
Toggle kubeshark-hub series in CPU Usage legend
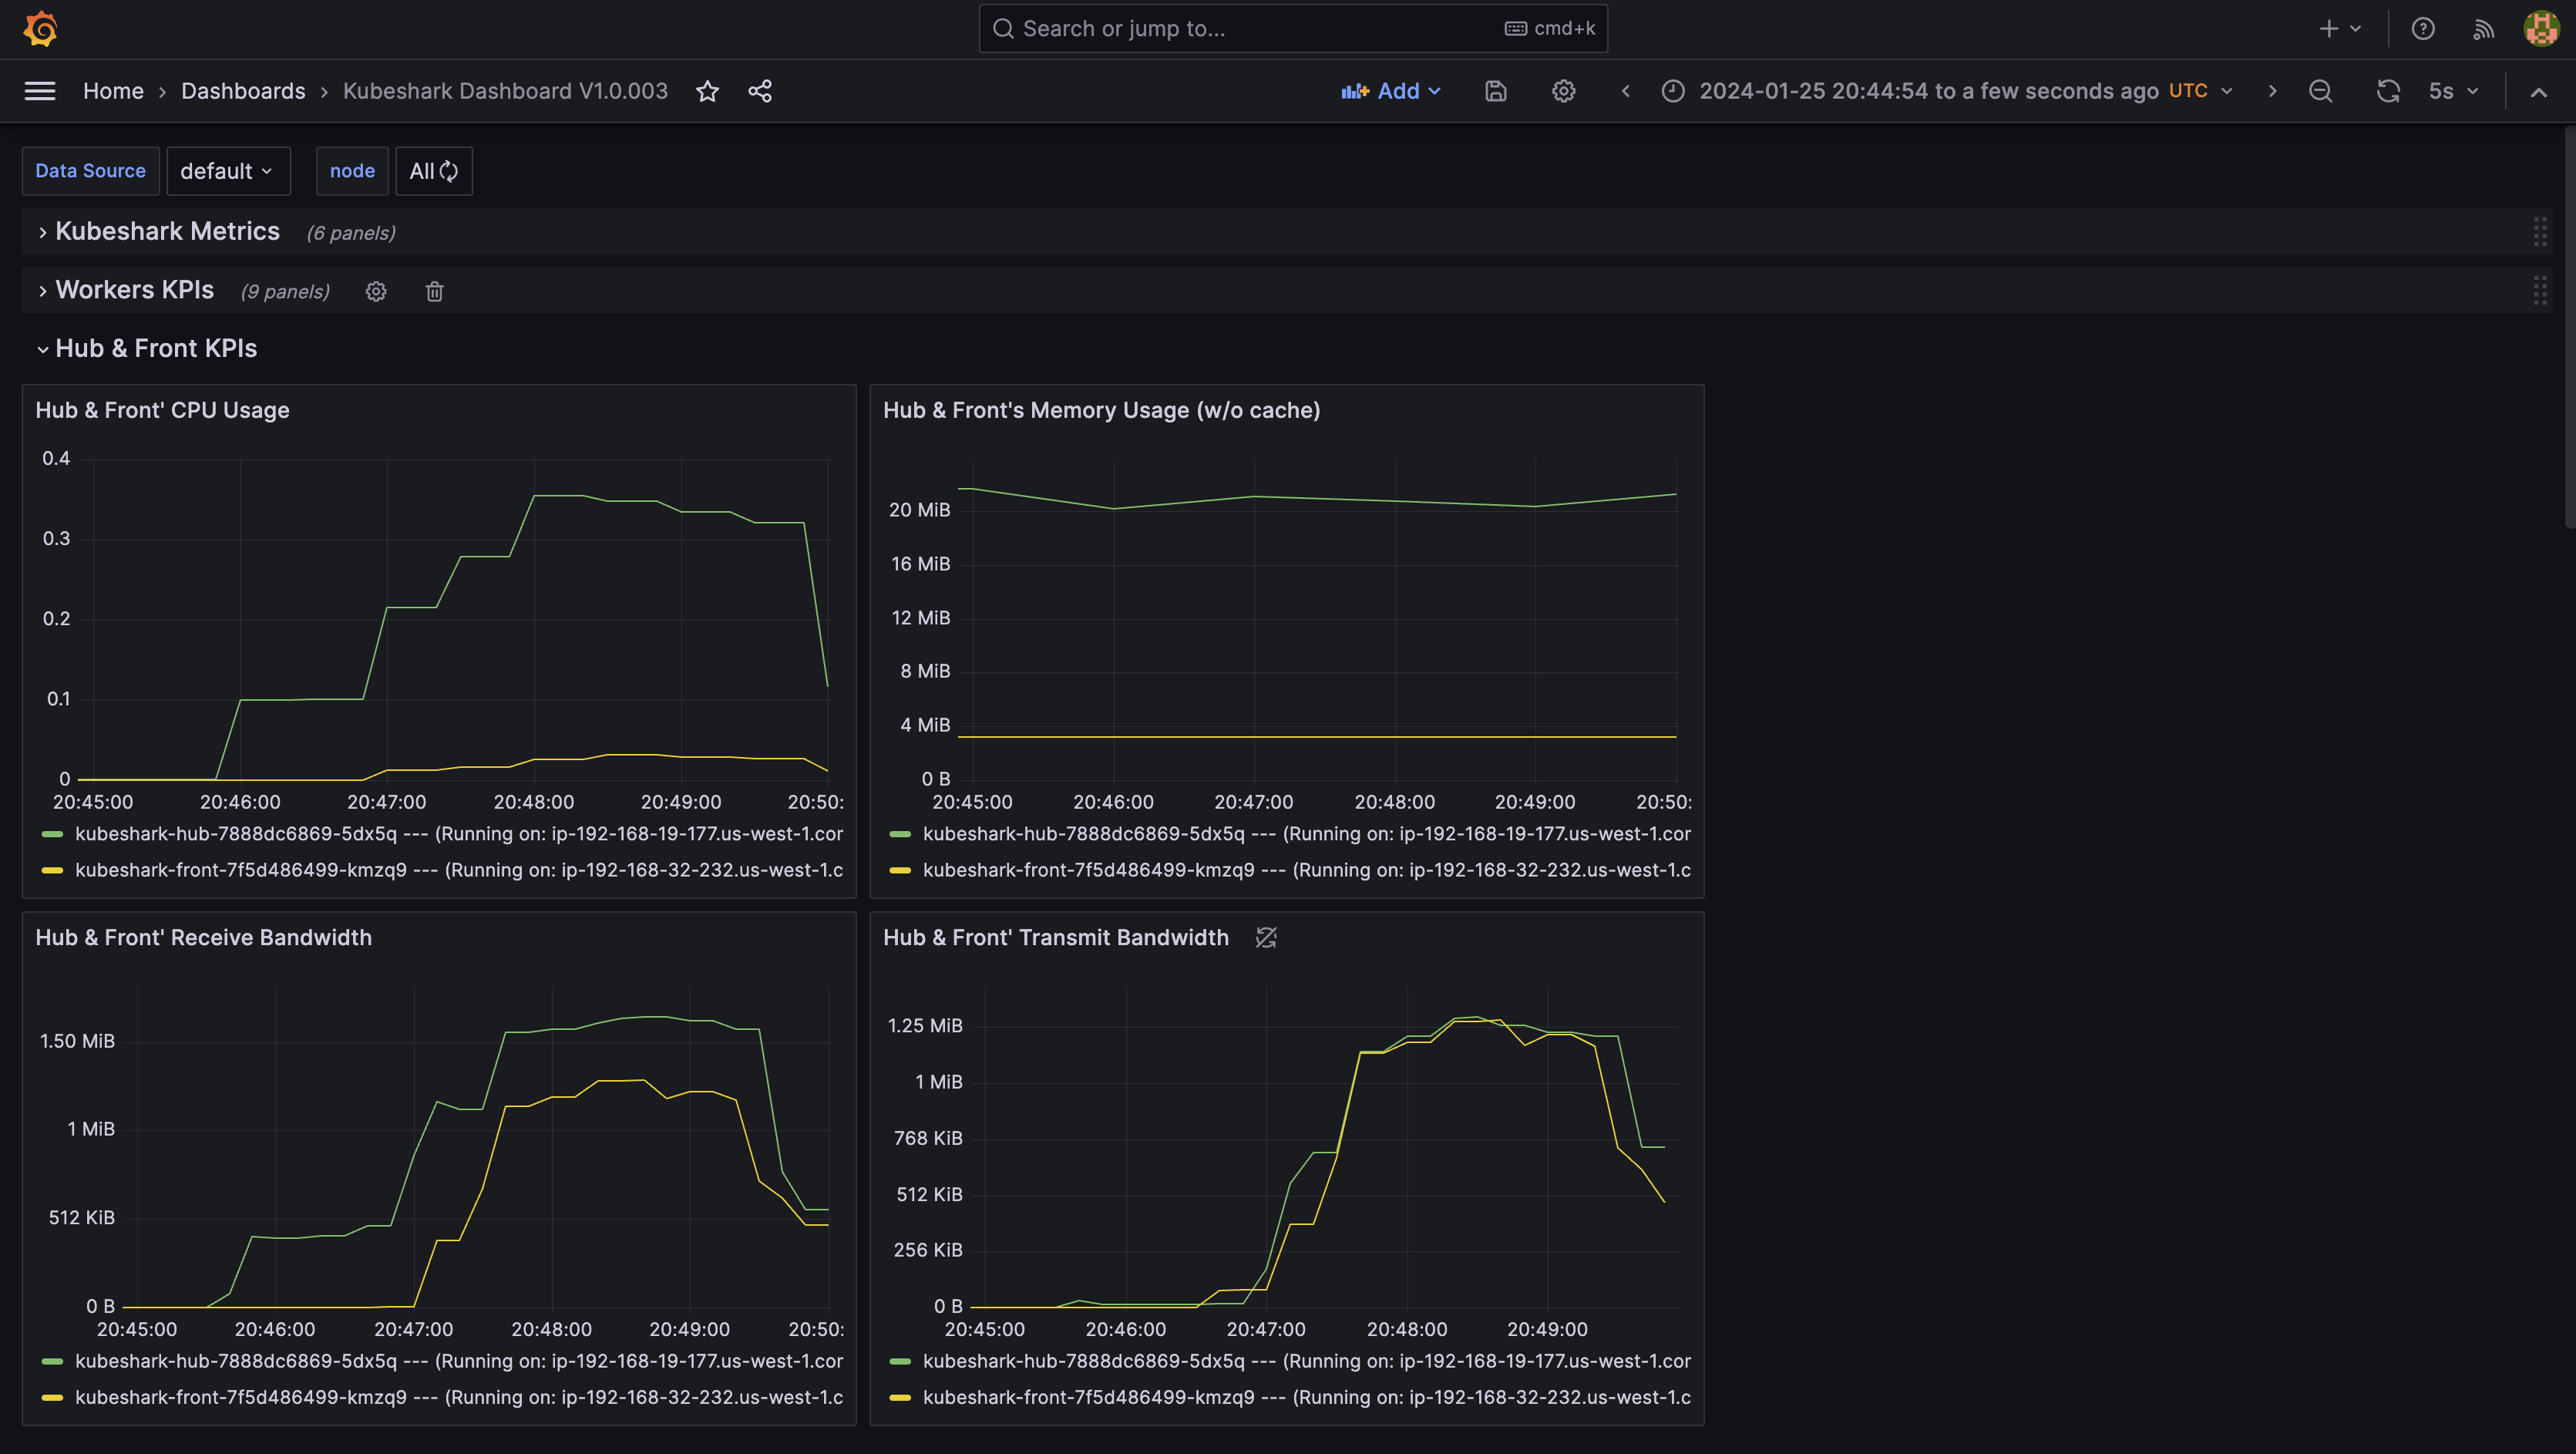[442, 833]
